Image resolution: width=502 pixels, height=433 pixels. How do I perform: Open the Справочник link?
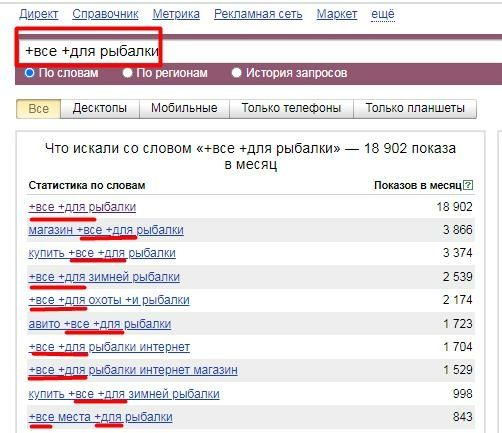[x=105, y=14]
